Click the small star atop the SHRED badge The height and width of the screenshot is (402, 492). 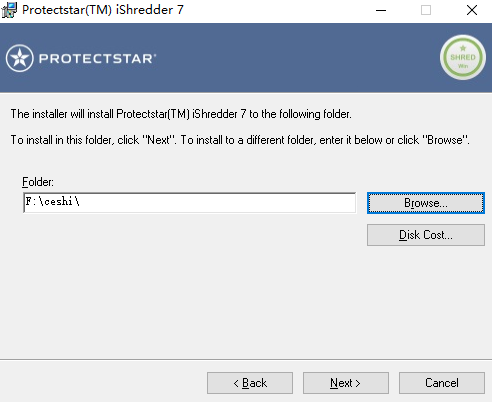pos(463,48)
